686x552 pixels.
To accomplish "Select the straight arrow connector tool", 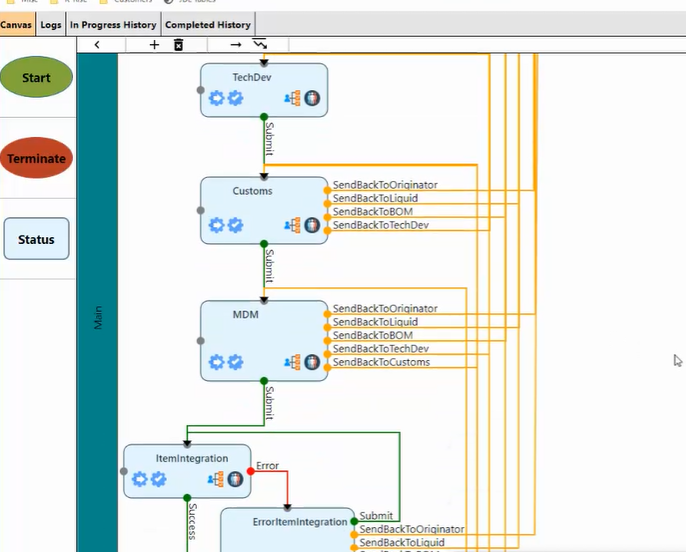I will click(x=236, y=45).
